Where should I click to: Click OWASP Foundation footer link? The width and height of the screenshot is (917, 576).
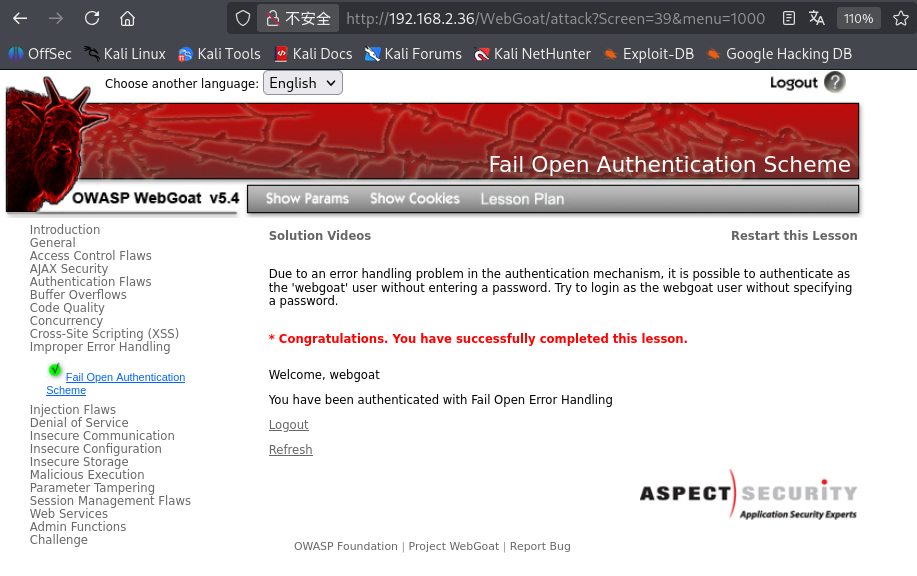coord(346,546)
